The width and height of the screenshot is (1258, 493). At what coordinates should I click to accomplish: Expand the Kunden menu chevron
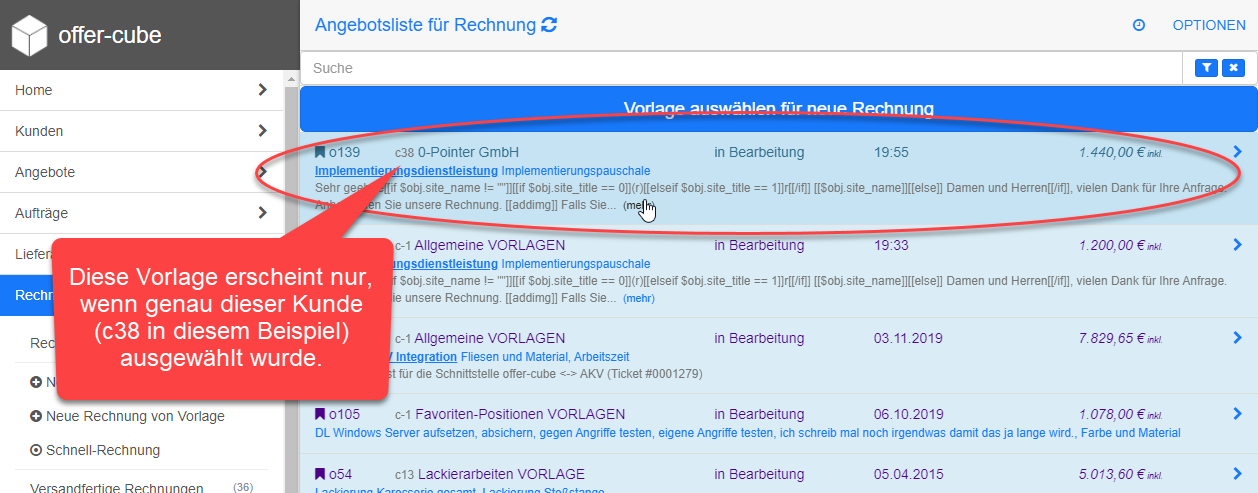262,131
